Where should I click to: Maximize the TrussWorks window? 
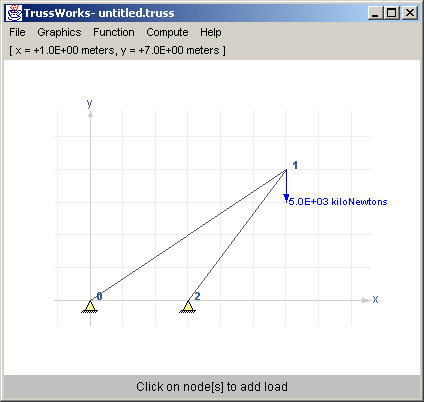(x=392, y=13)
